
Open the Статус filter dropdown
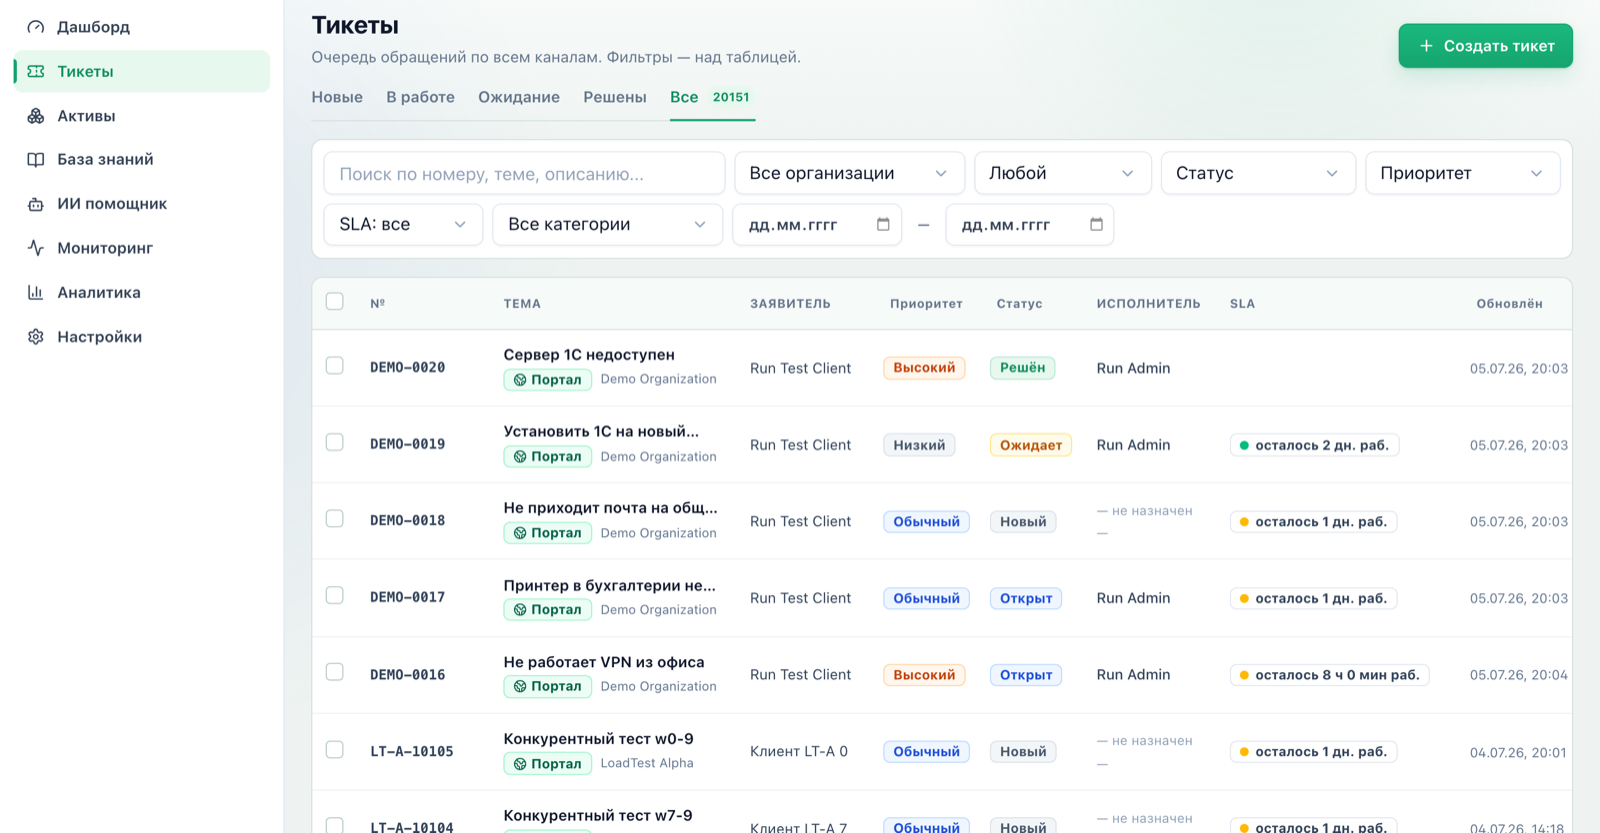(1258, 173)
